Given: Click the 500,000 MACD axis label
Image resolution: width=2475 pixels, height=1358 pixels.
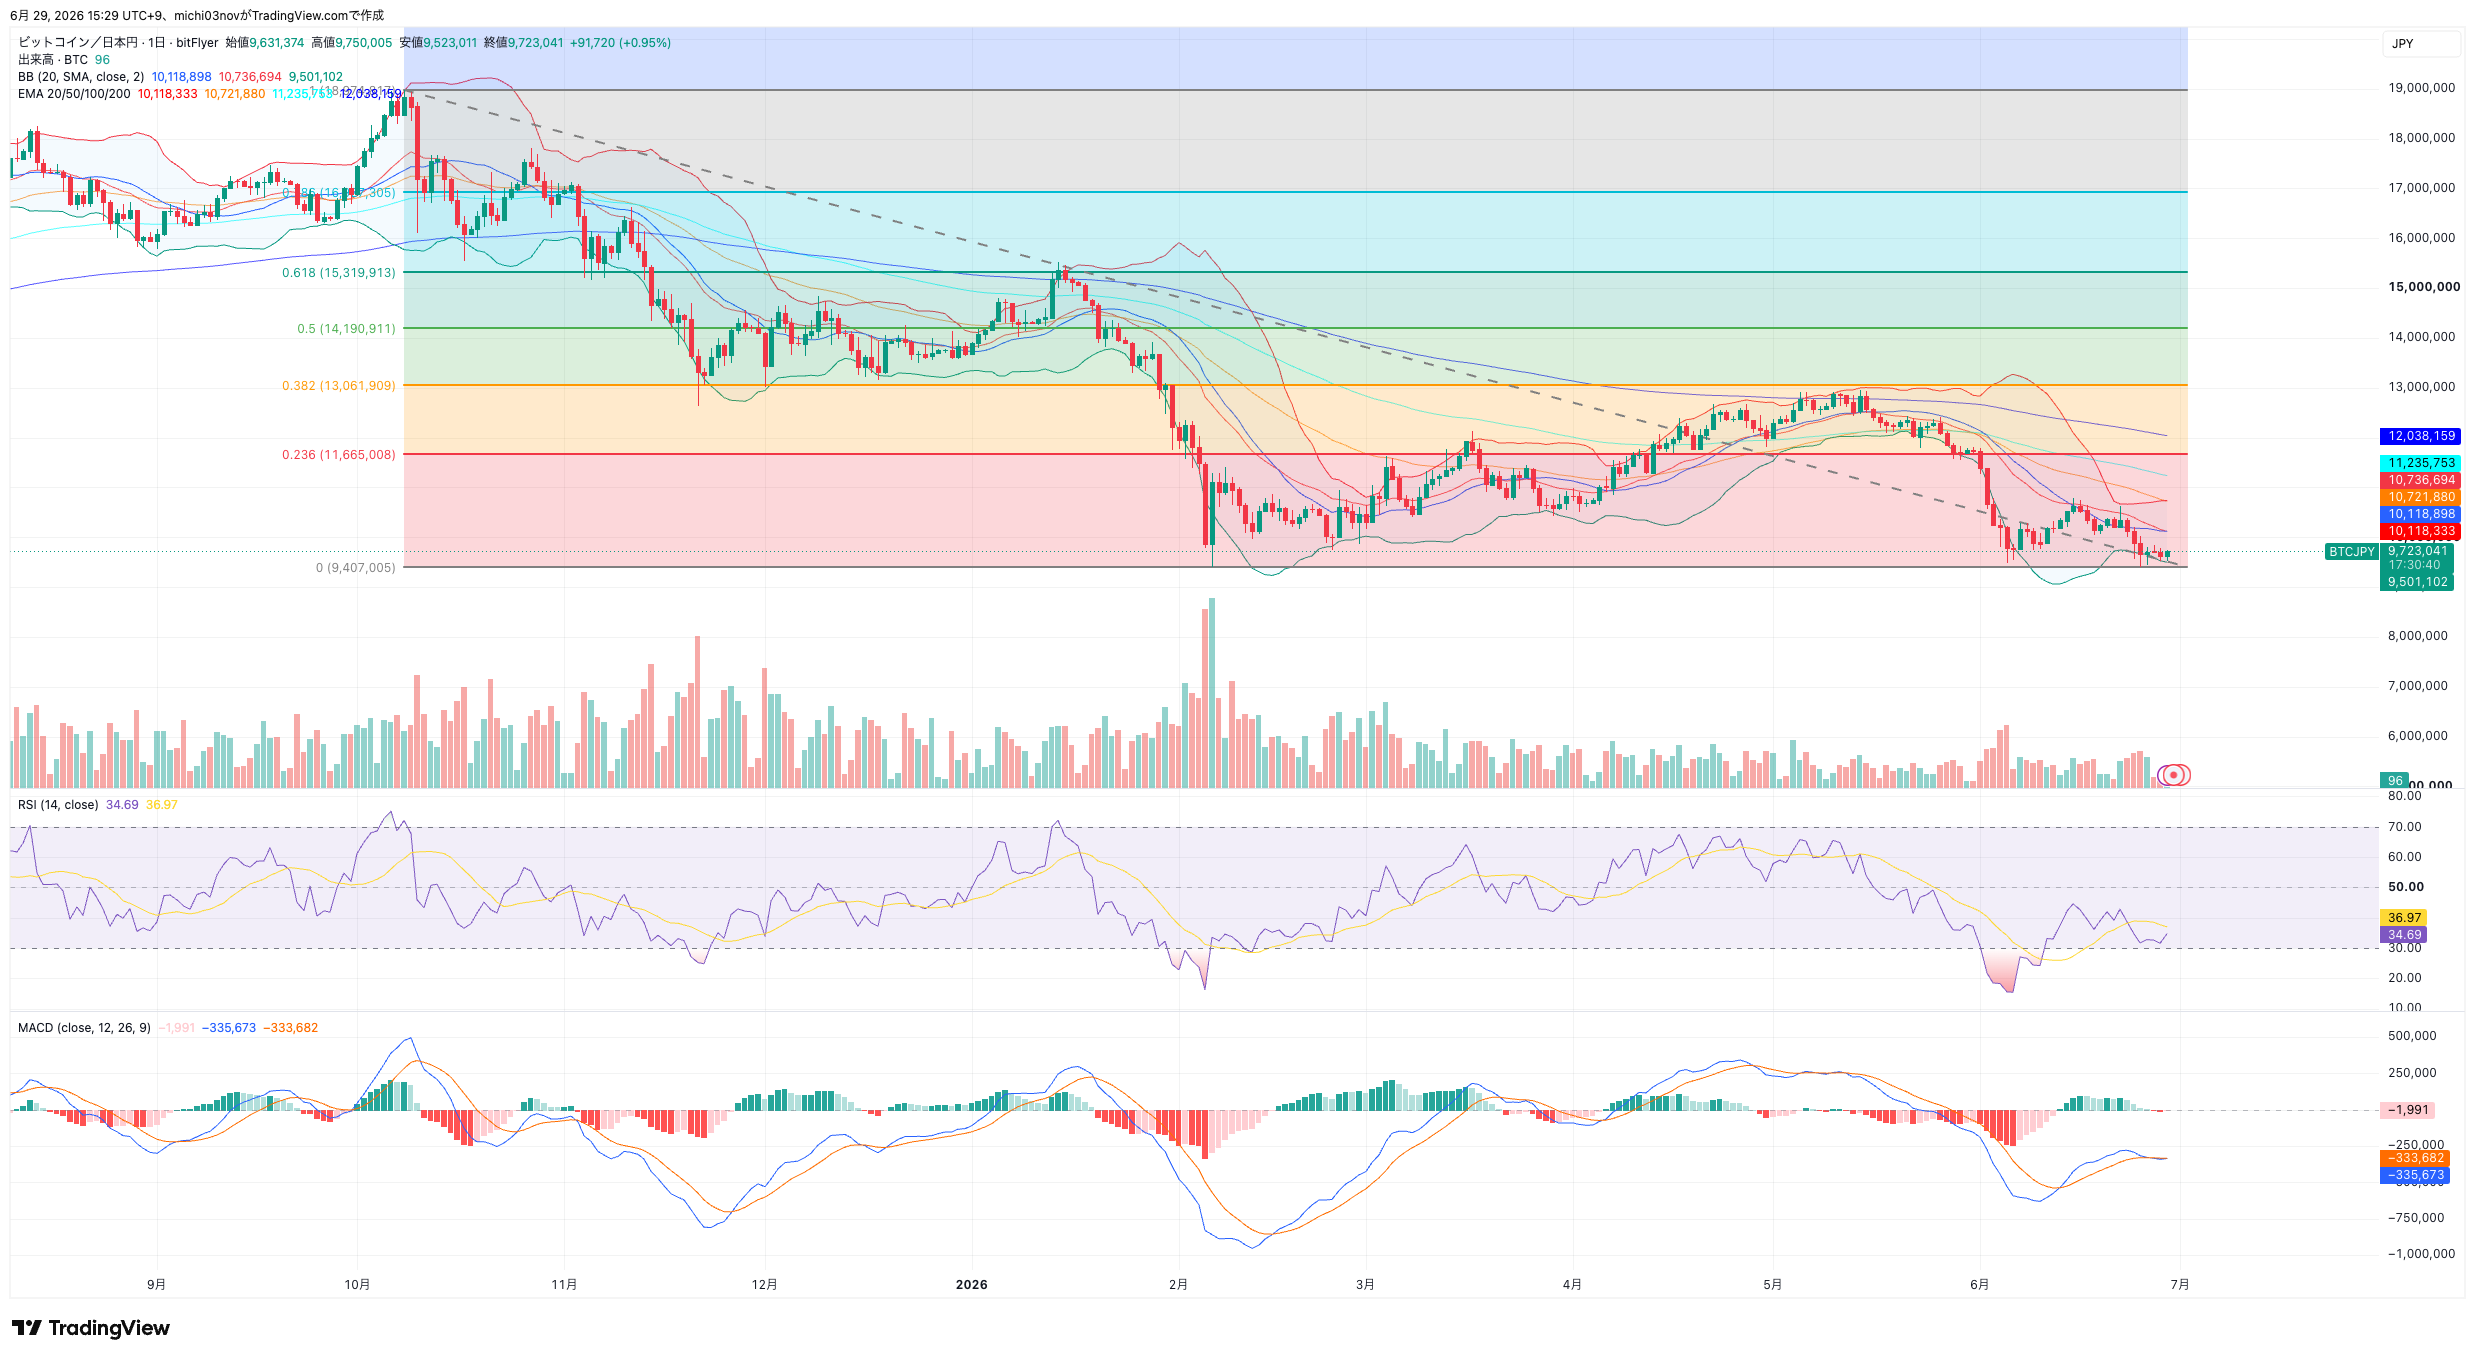Looking at the screenshot, I should point(2412,1036).
